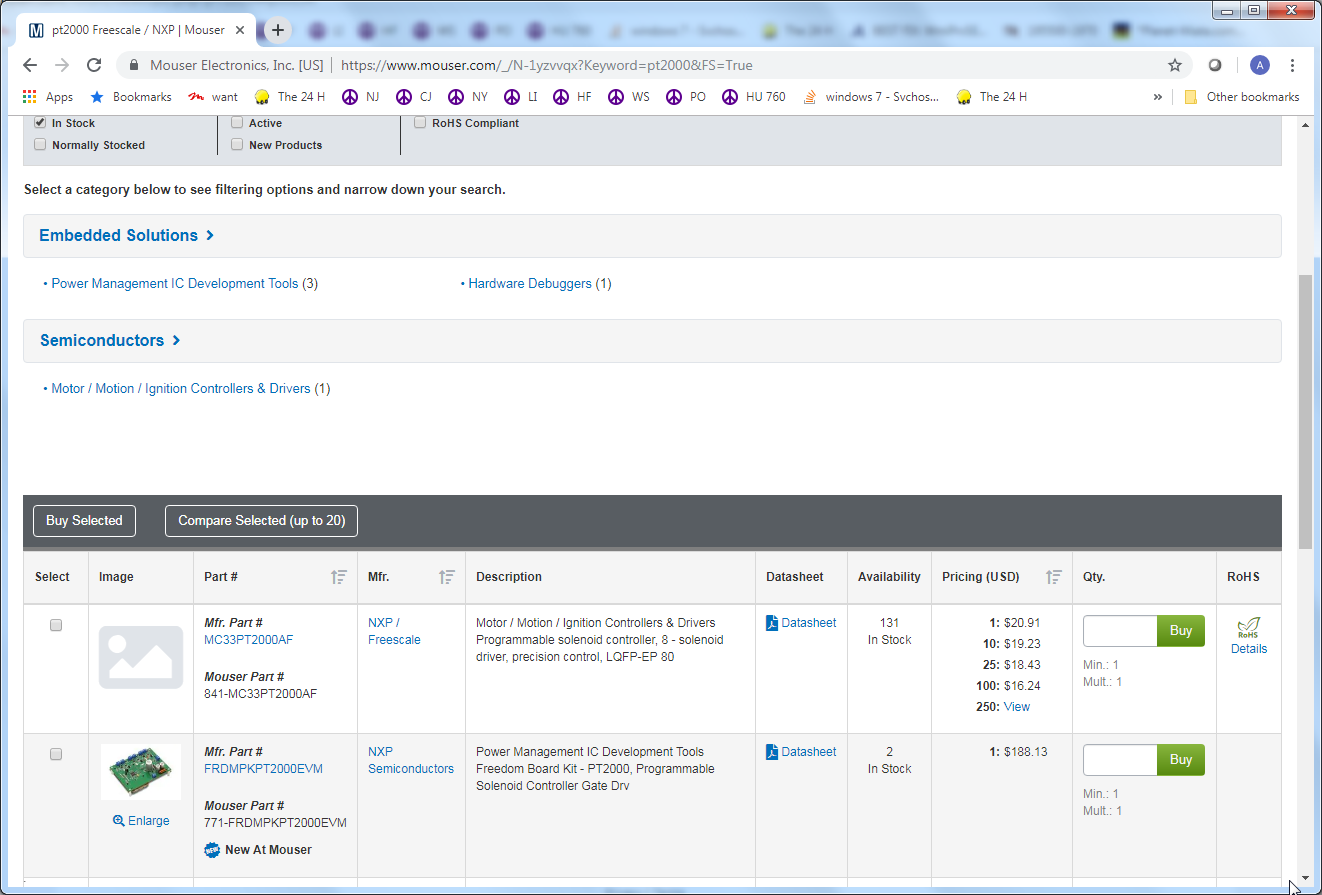The width and height of the screenshot is (1322, 895).
Task: Open the datasheet PDF for MC33PT2000AF
Action: (801, 623)
